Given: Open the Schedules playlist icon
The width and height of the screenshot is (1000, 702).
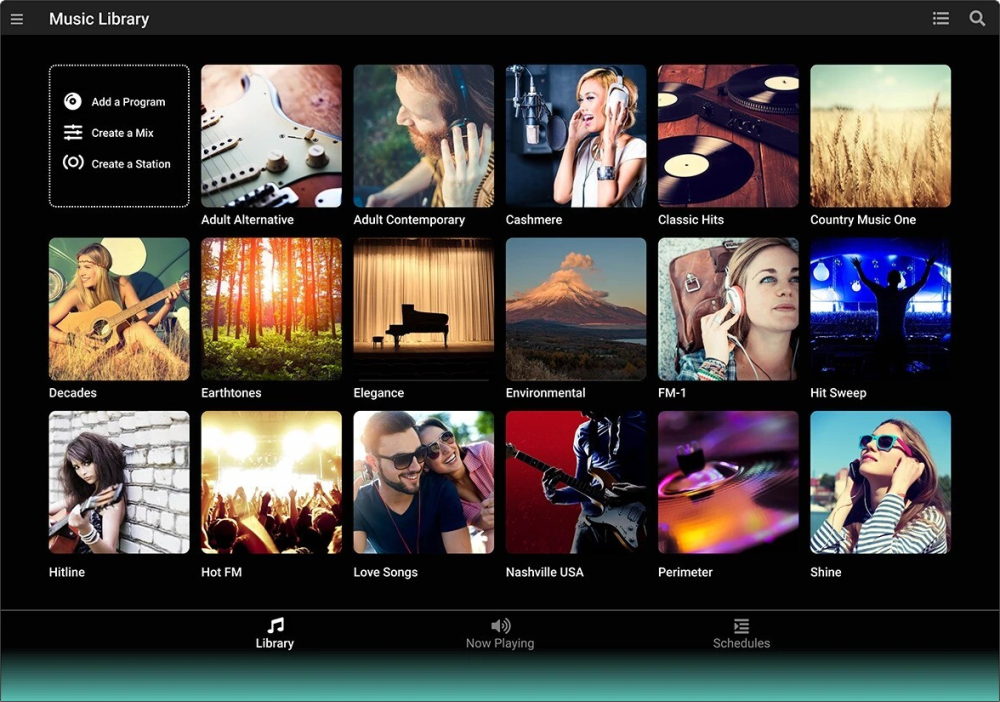Looking at the screenshot, I should click(x=741, y=626).
